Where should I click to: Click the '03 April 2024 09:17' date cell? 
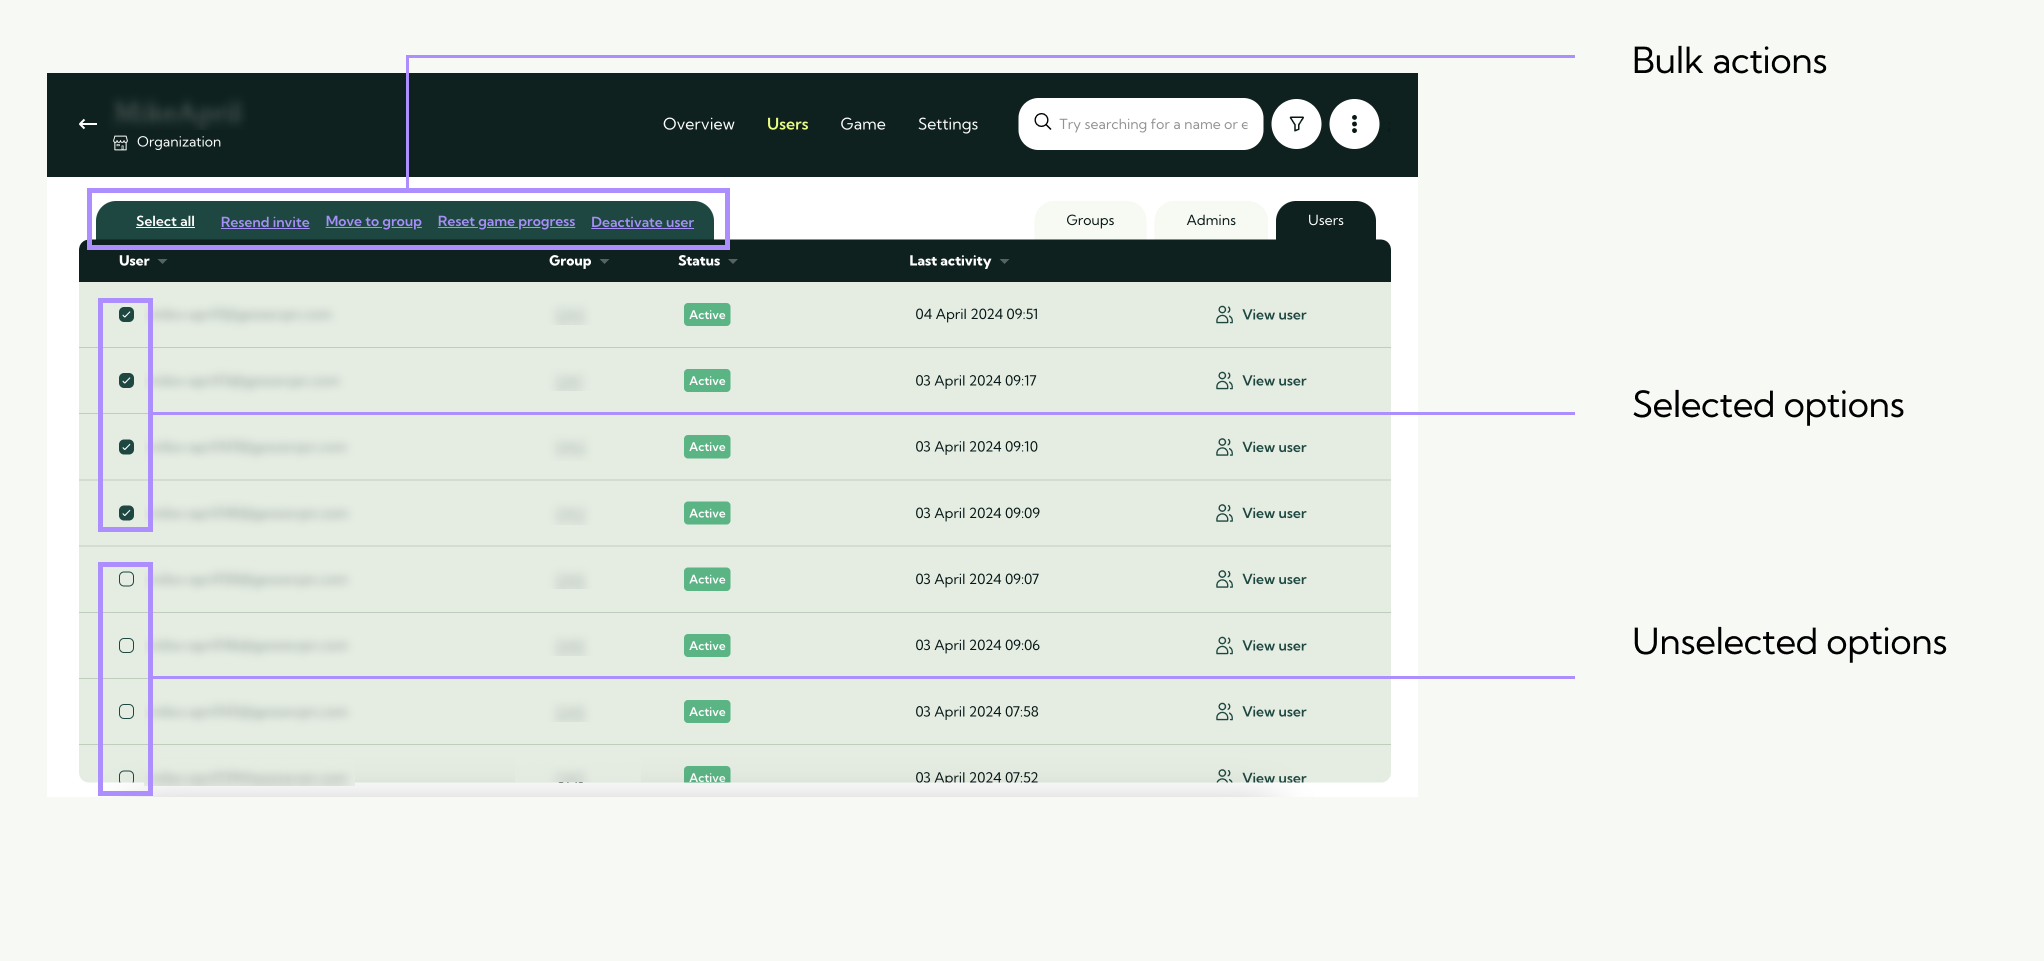(x=976, y=381)
